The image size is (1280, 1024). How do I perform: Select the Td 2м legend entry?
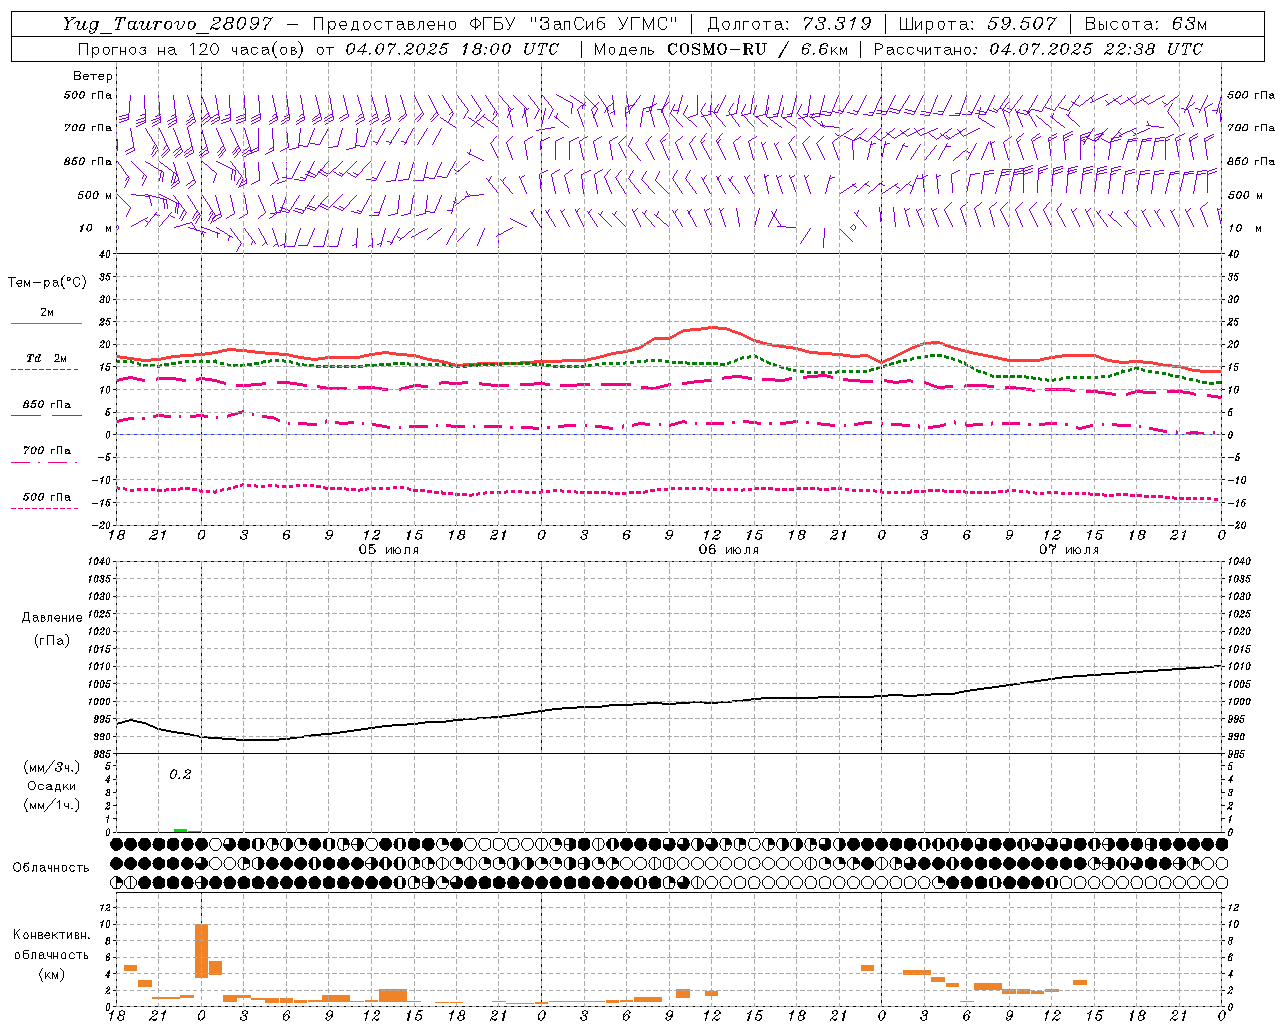46,358
